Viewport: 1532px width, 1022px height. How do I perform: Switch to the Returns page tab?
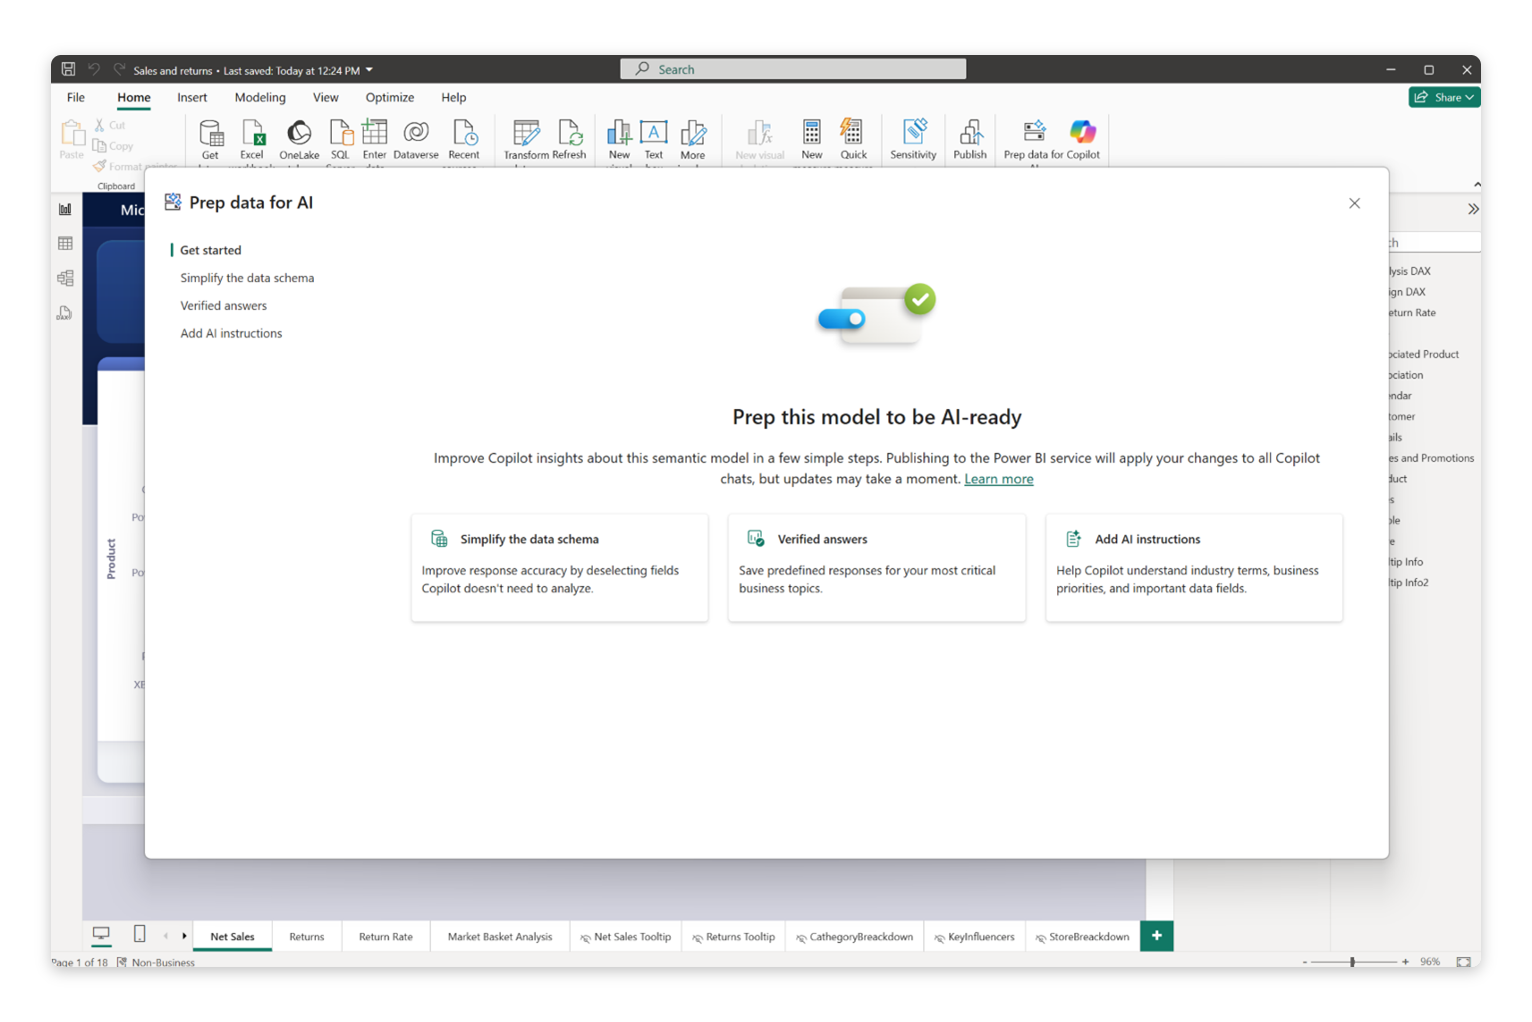click(x=307, y=937)
